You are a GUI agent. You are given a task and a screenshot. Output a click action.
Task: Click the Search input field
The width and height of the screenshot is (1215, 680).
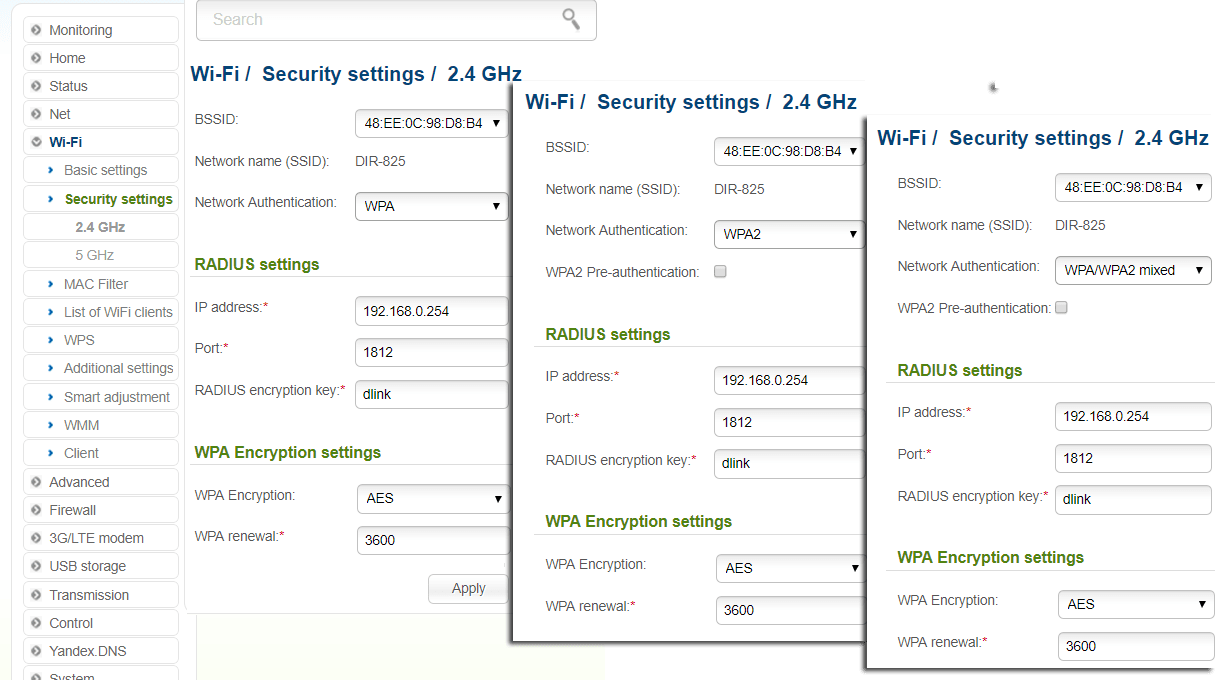[x=380, y=20]
